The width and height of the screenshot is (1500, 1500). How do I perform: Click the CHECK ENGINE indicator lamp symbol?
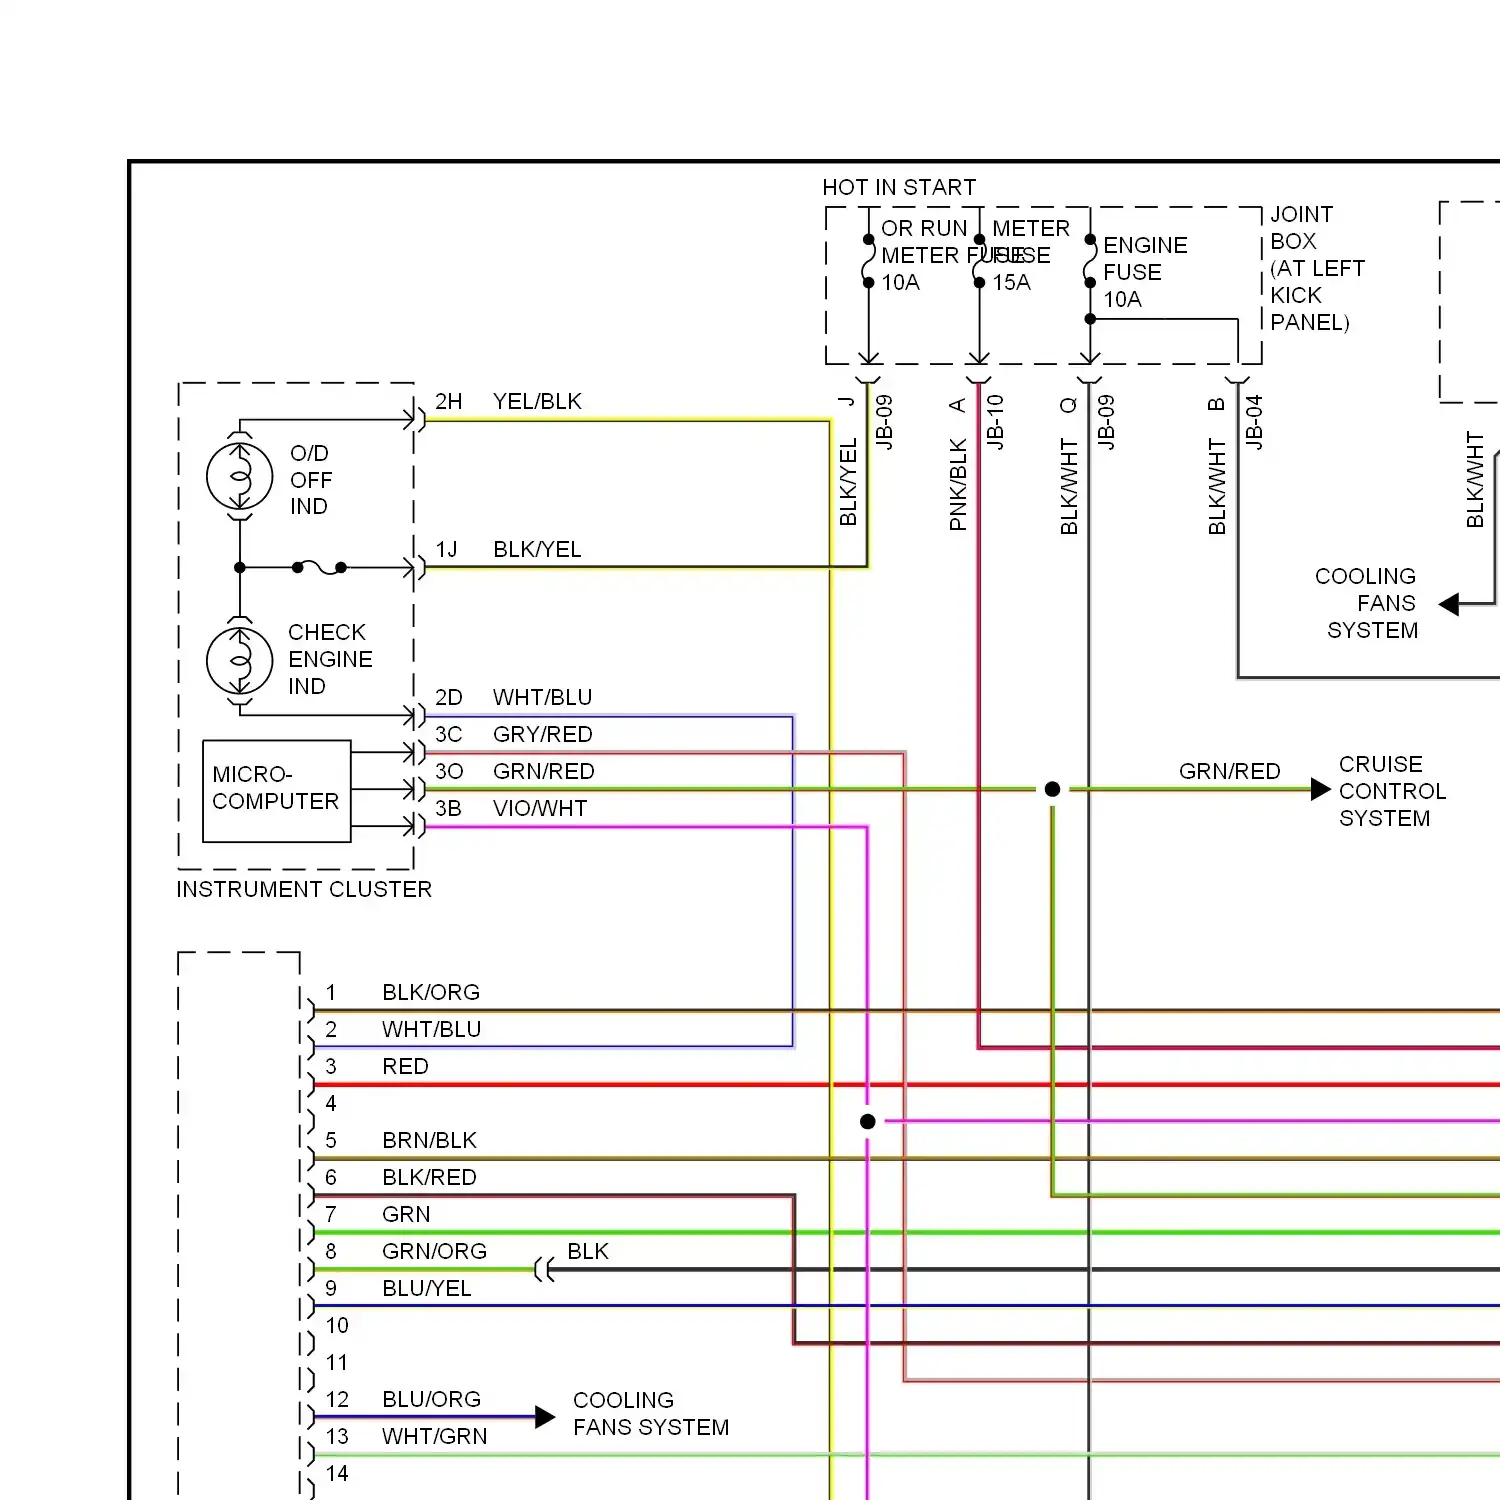pyautogui.click(x=239, y=661)
